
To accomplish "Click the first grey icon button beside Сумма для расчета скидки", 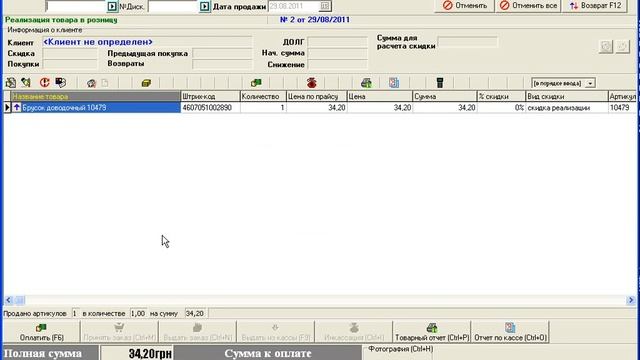I will click(x=606, y=47).
